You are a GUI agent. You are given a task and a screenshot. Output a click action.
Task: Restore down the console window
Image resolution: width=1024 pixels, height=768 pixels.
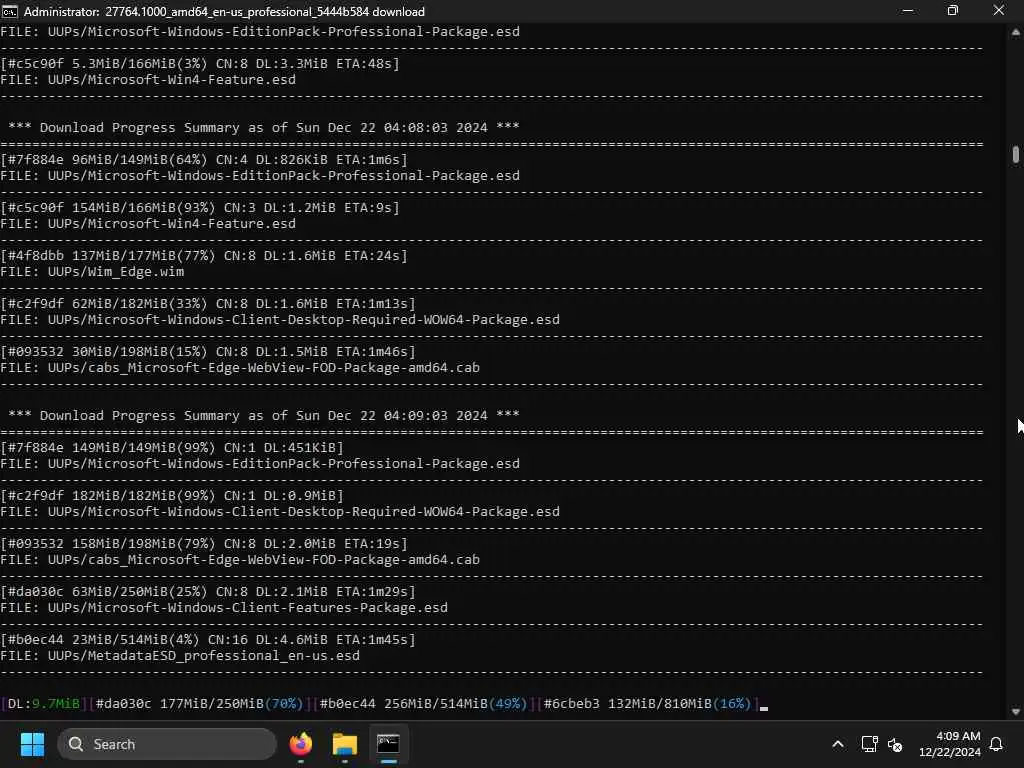pos(953,11)
